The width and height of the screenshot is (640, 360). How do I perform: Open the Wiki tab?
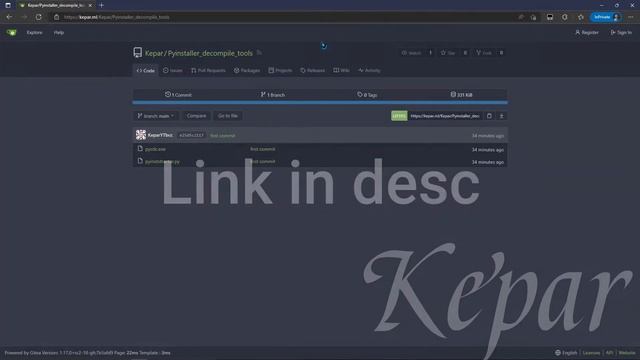tap(341, 71)
